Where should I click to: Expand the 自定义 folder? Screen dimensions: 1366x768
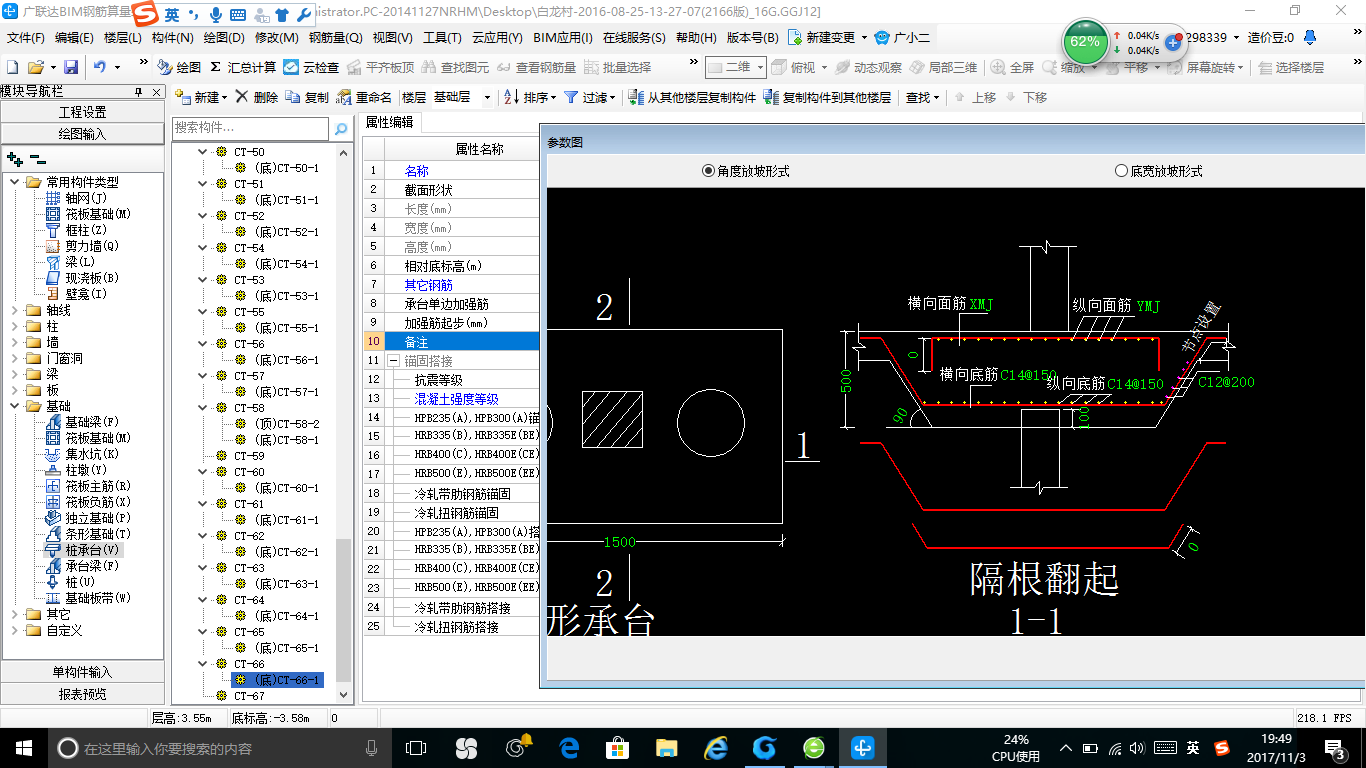click(x=15, y=630)
